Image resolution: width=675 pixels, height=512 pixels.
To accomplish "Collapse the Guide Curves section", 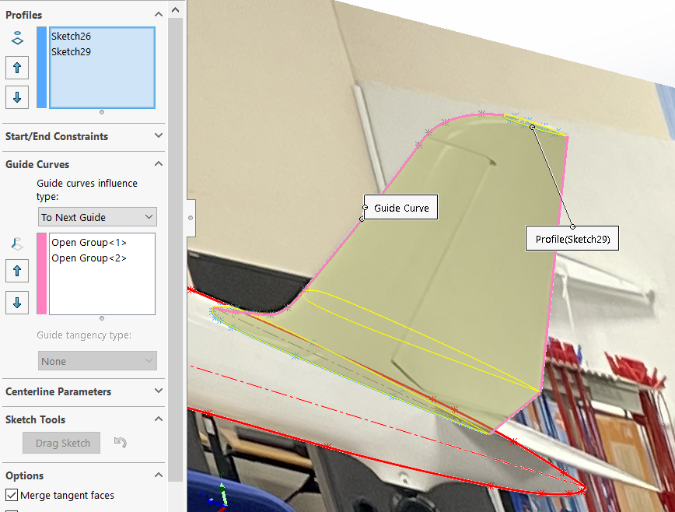I will pos(159,164).
